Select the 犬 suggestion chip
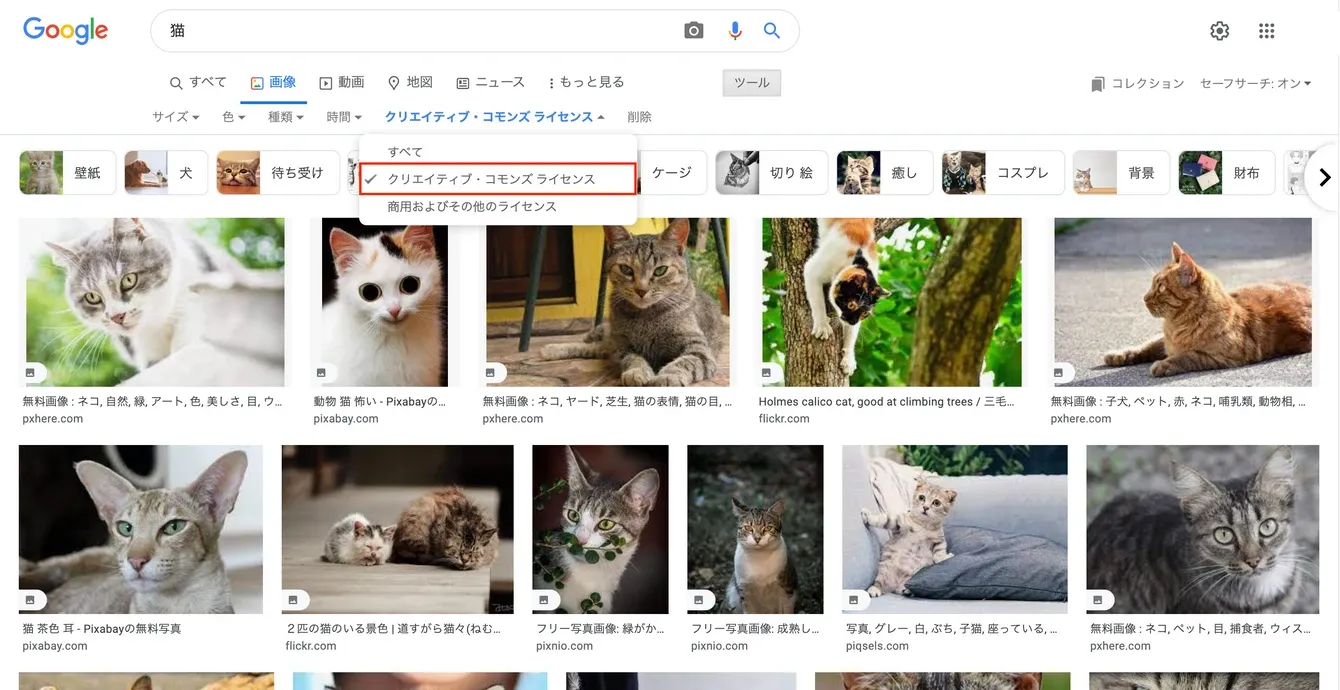Viewport: 1340px width, 690px height. pyautogui.click(x=166, y=173)
